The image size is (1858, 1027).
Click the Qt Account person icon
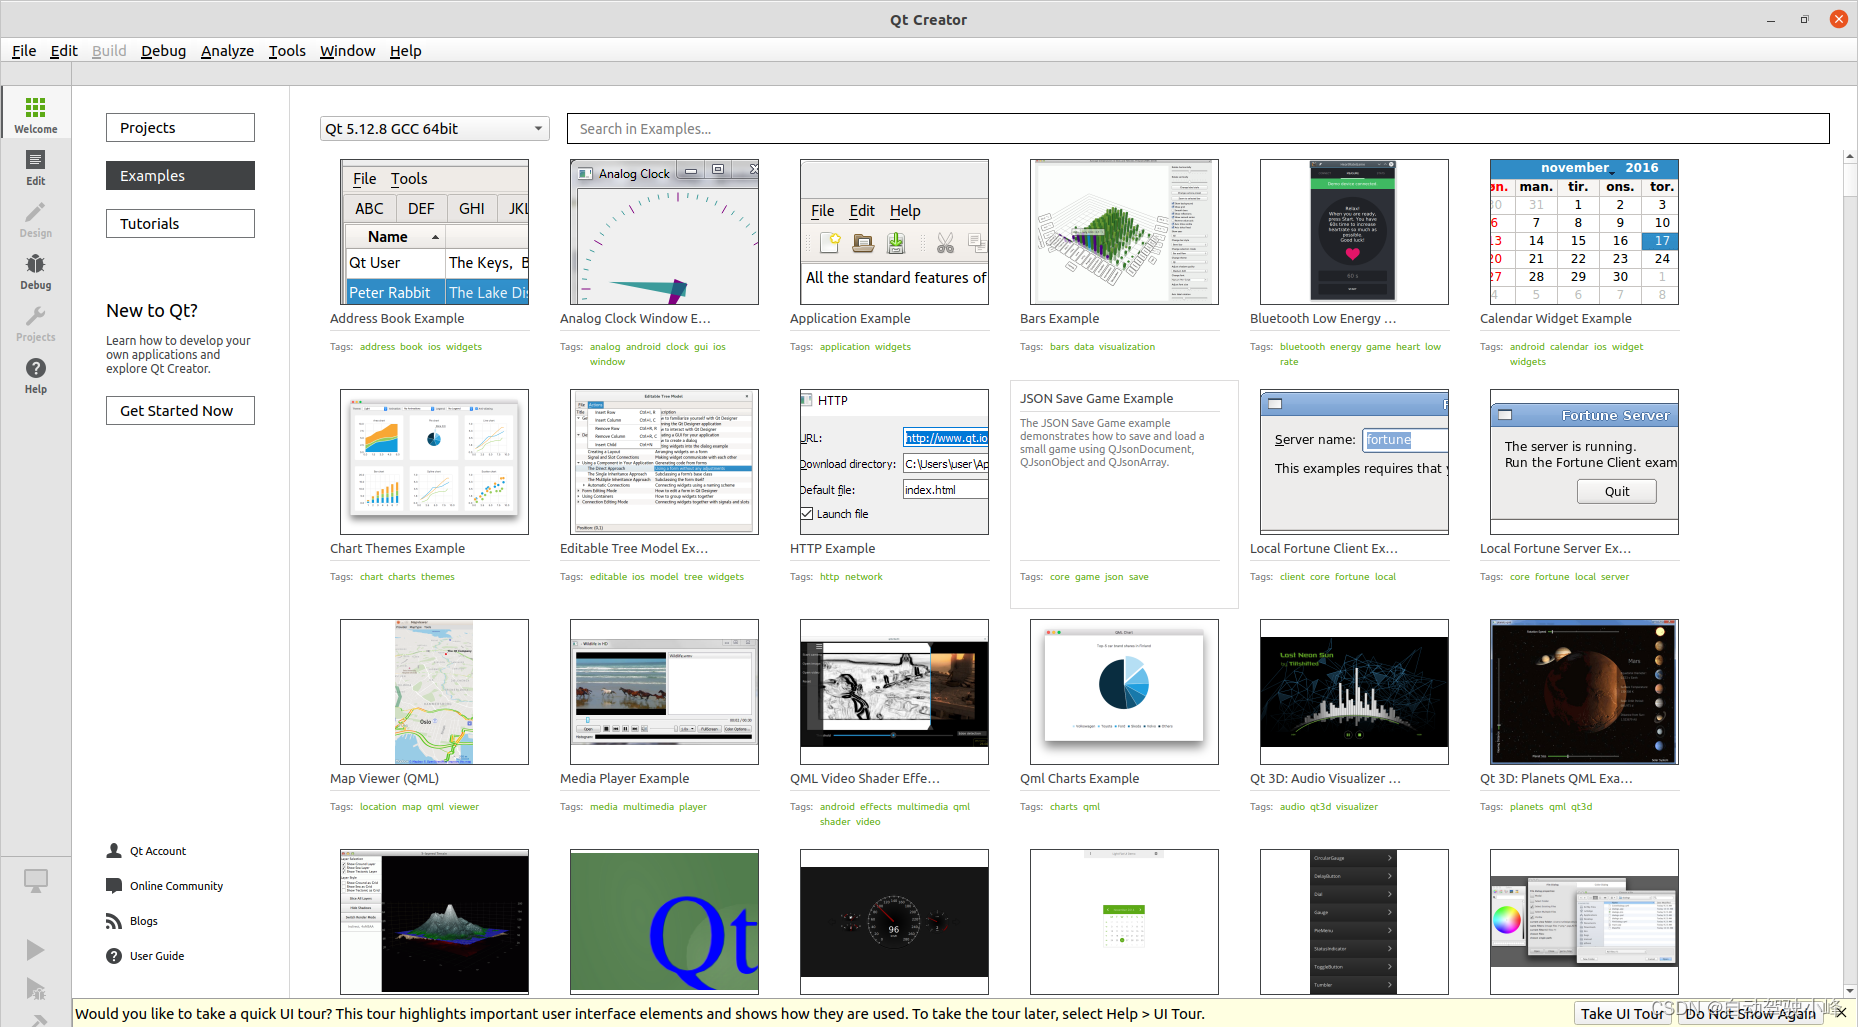click(114, 851)
